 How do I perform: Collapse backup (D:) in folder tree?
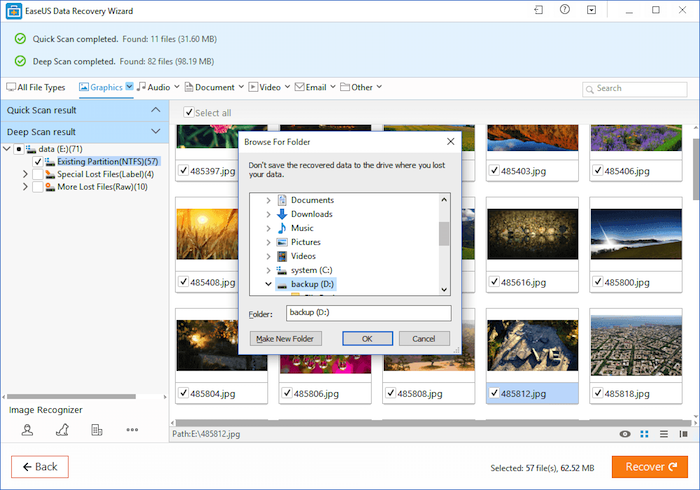click(x=268, y=284)
